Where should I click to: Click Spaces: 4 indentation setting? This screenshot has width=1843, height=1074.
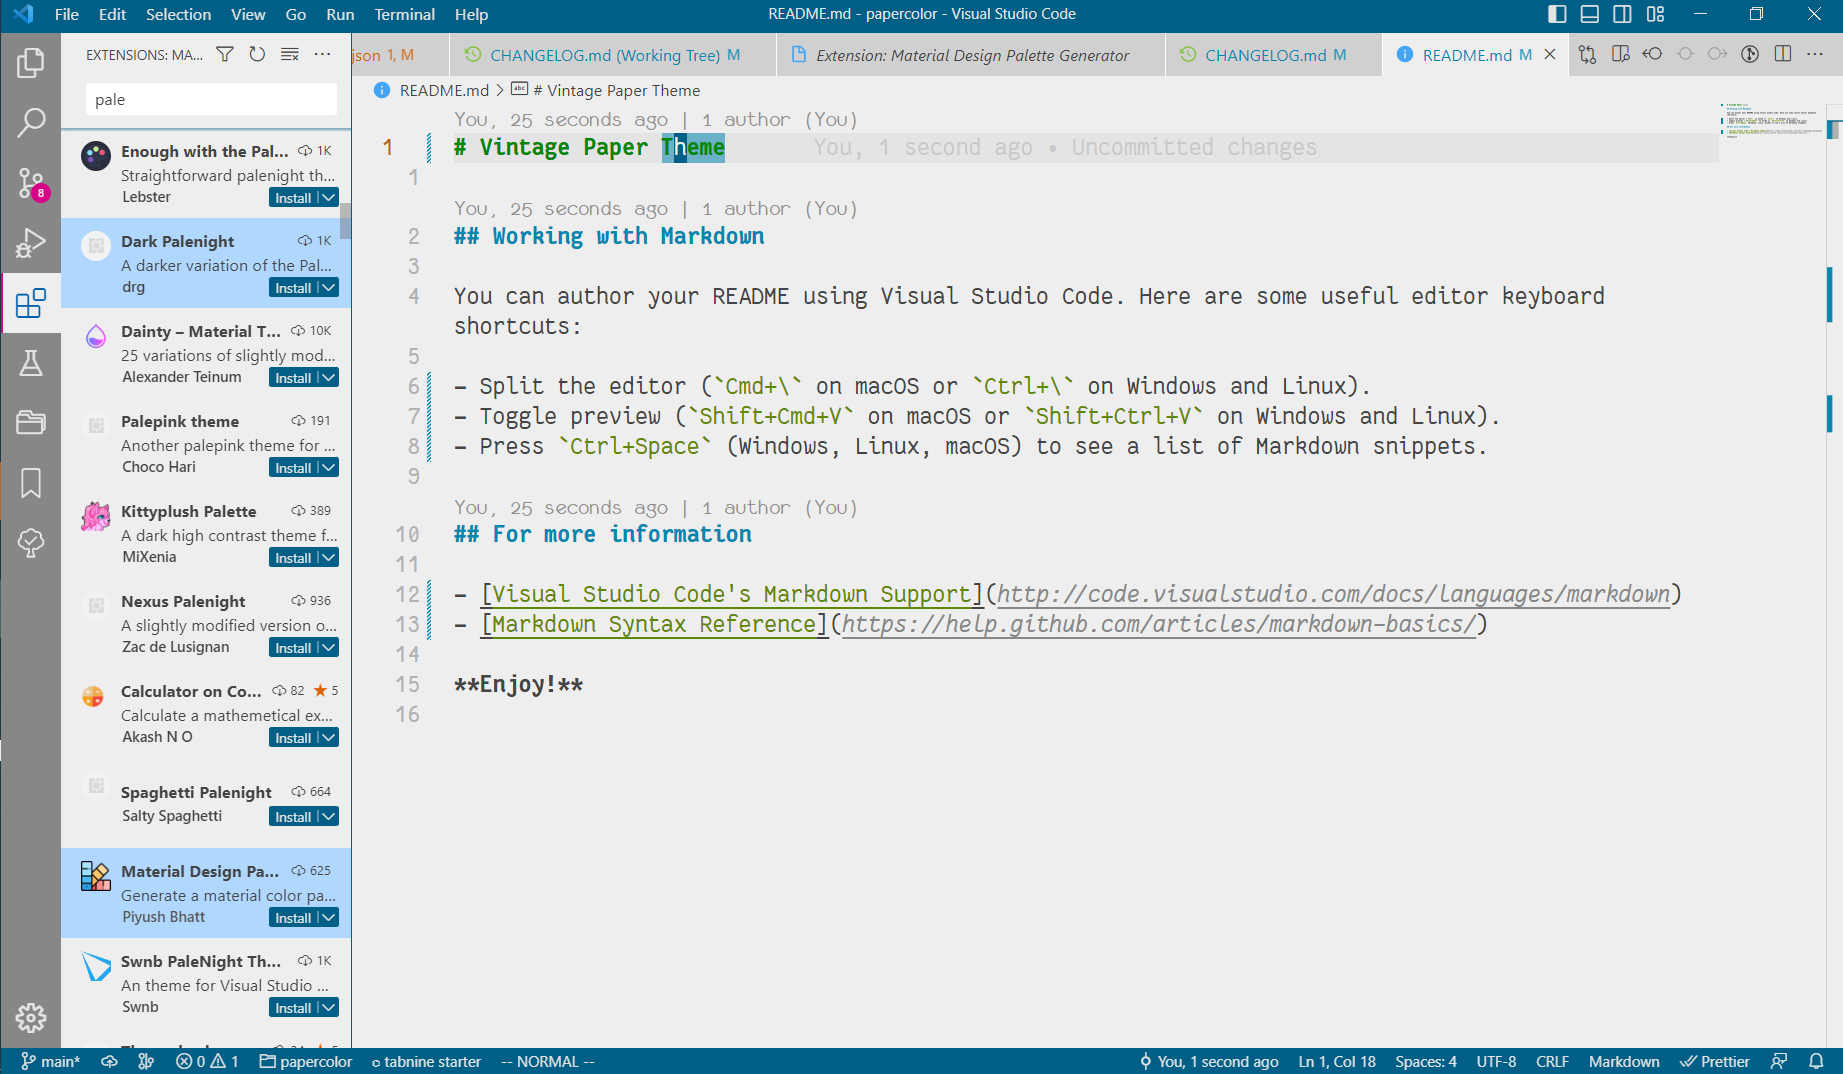click(1425, 1061)
